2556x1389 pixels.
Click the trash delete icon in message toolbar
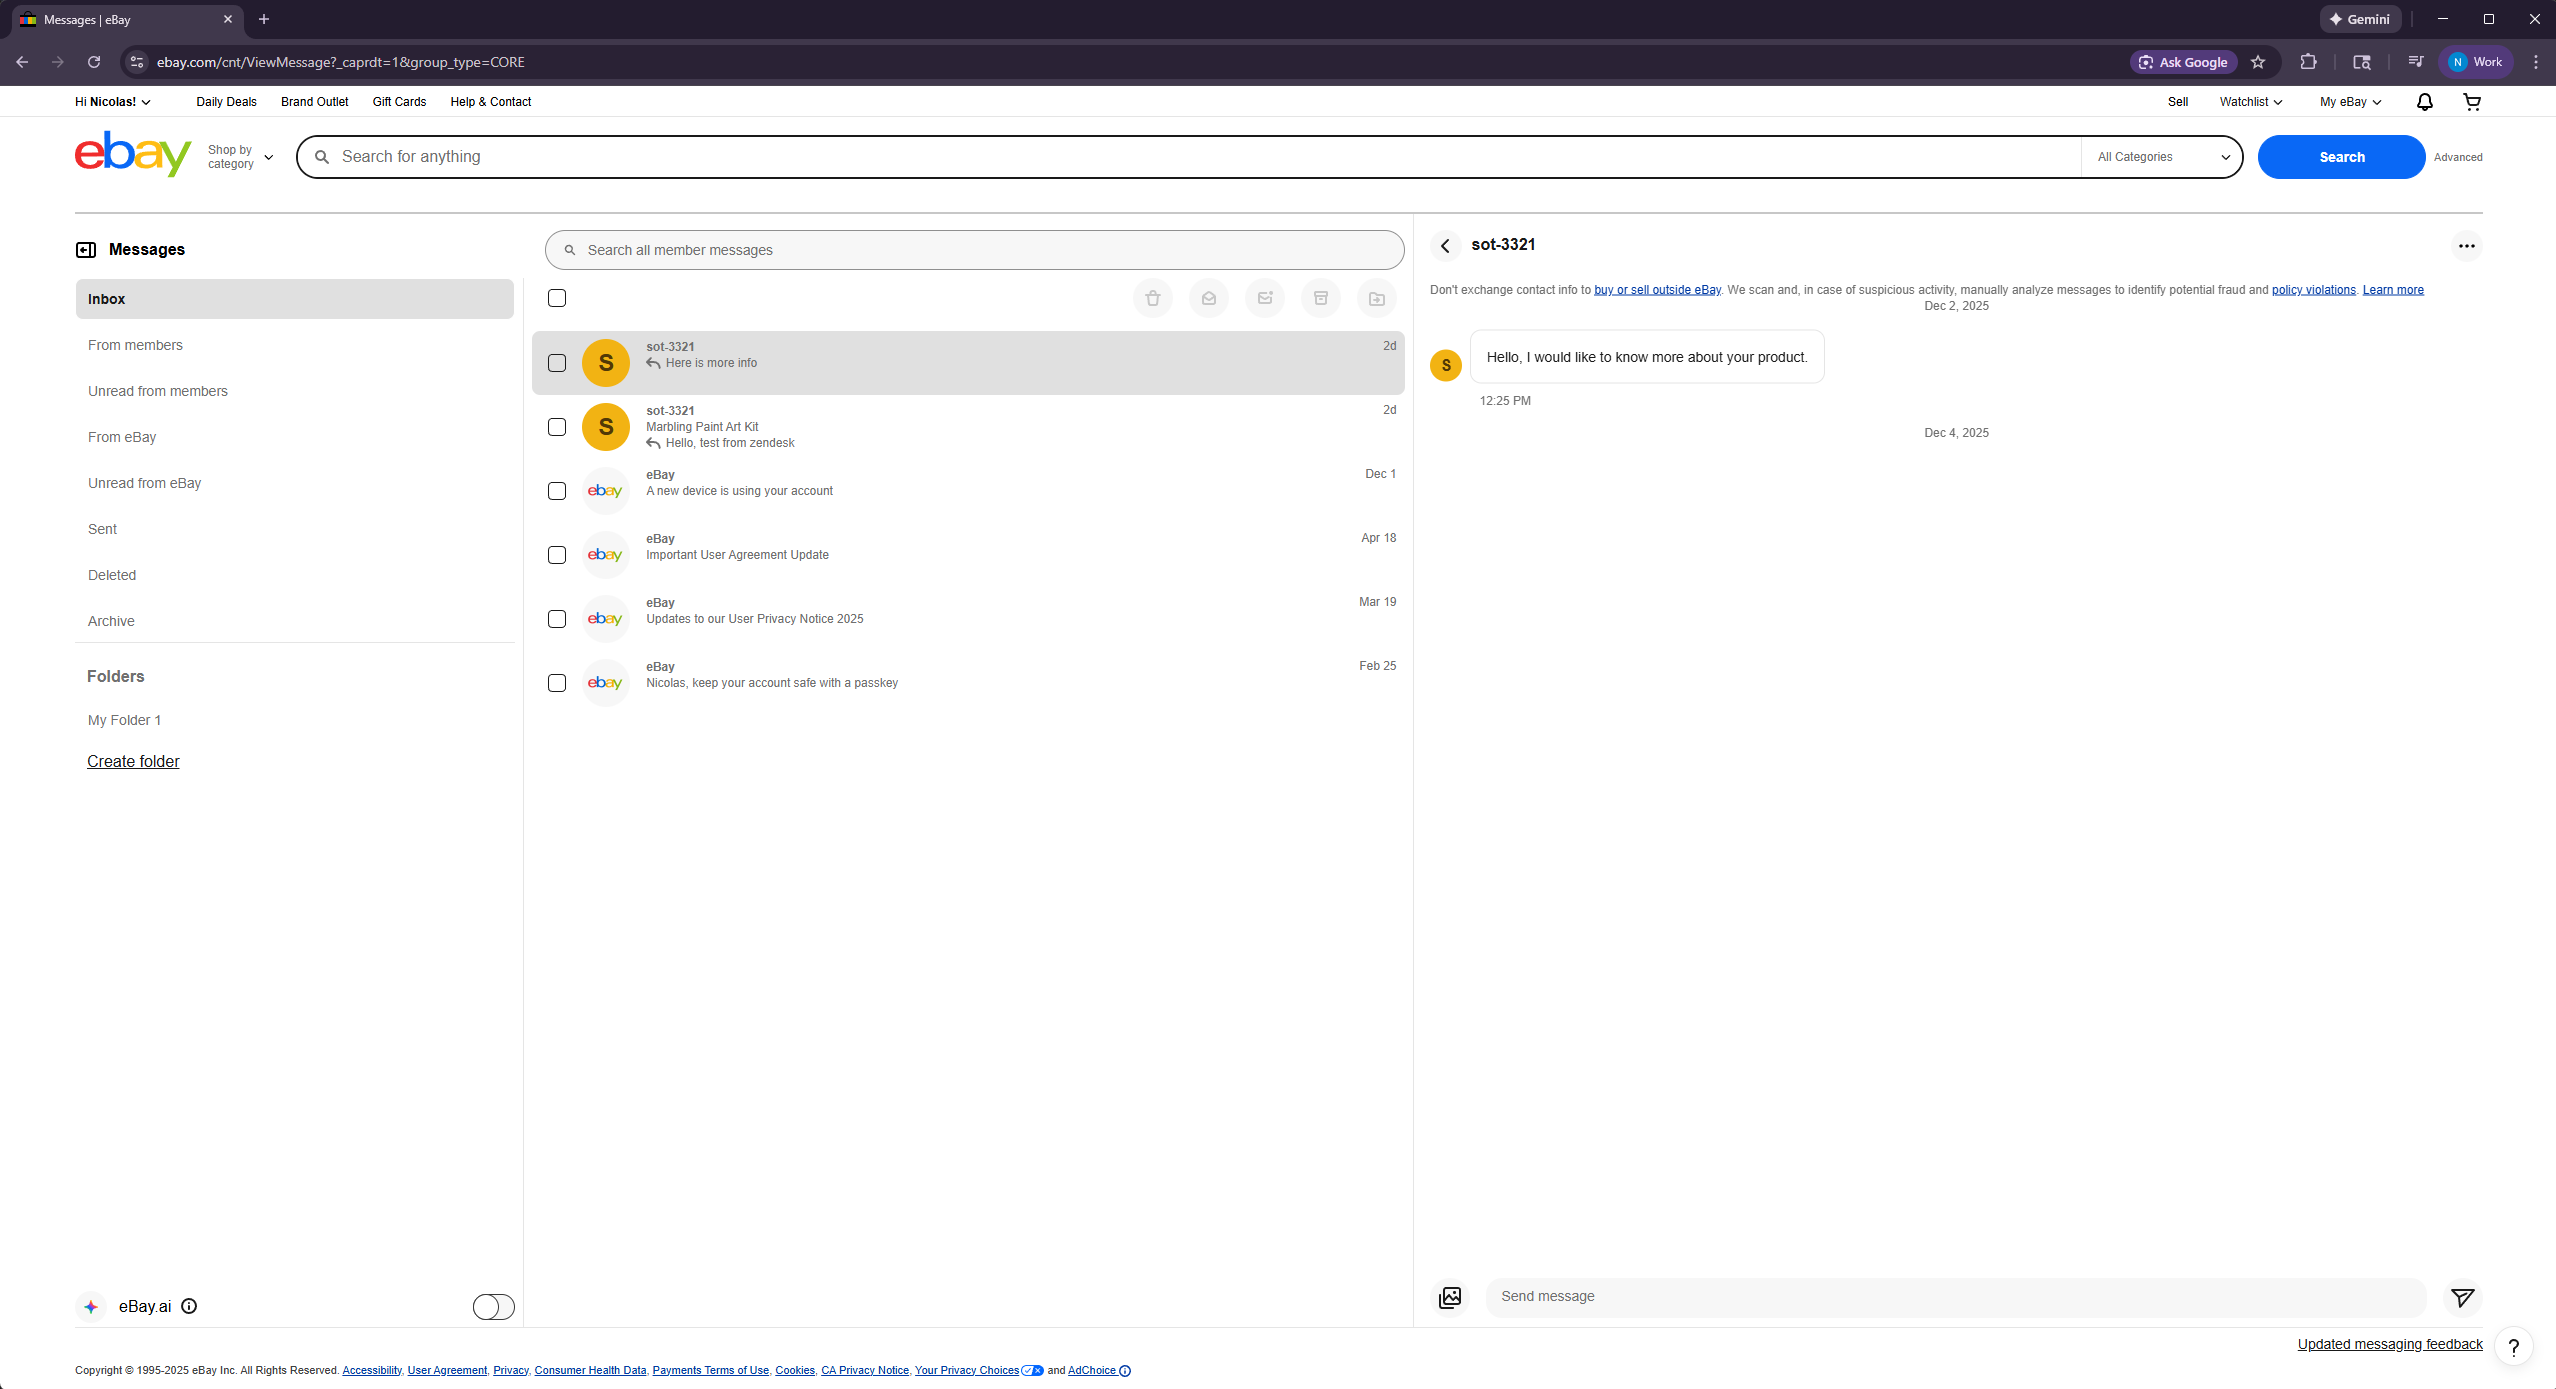pos(1152,298)
